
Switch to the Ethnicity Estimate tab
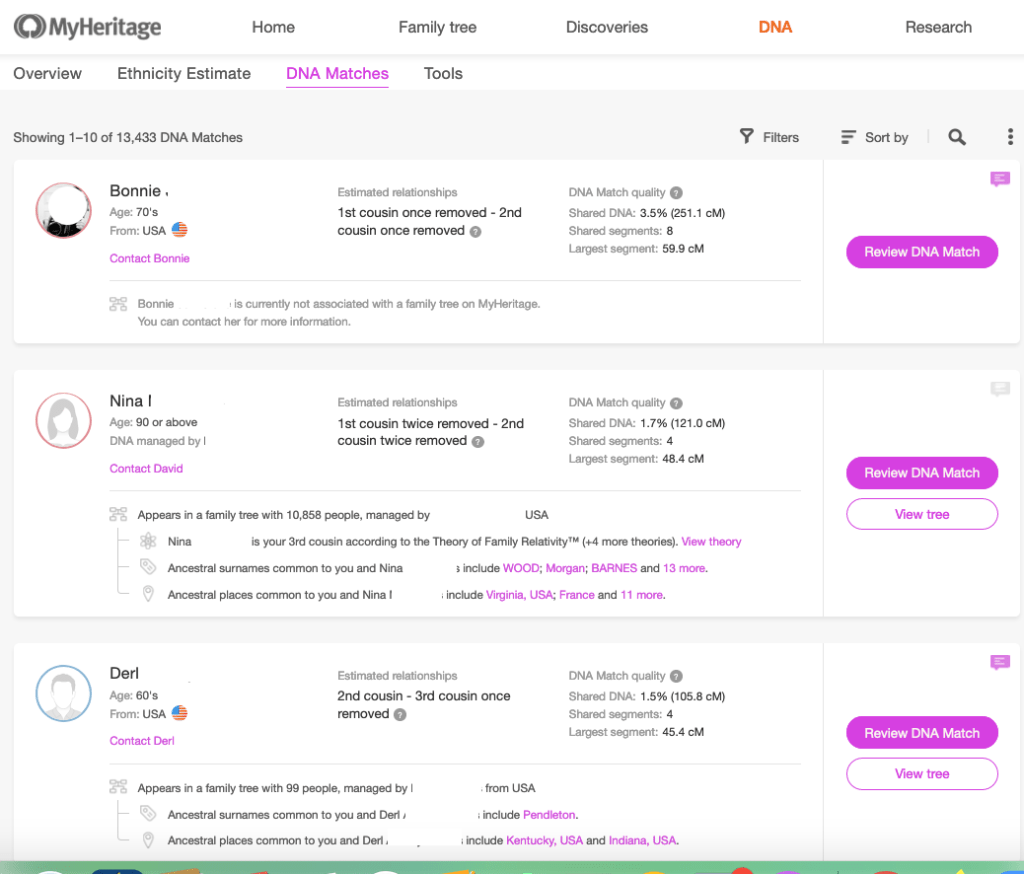[184, 73]
